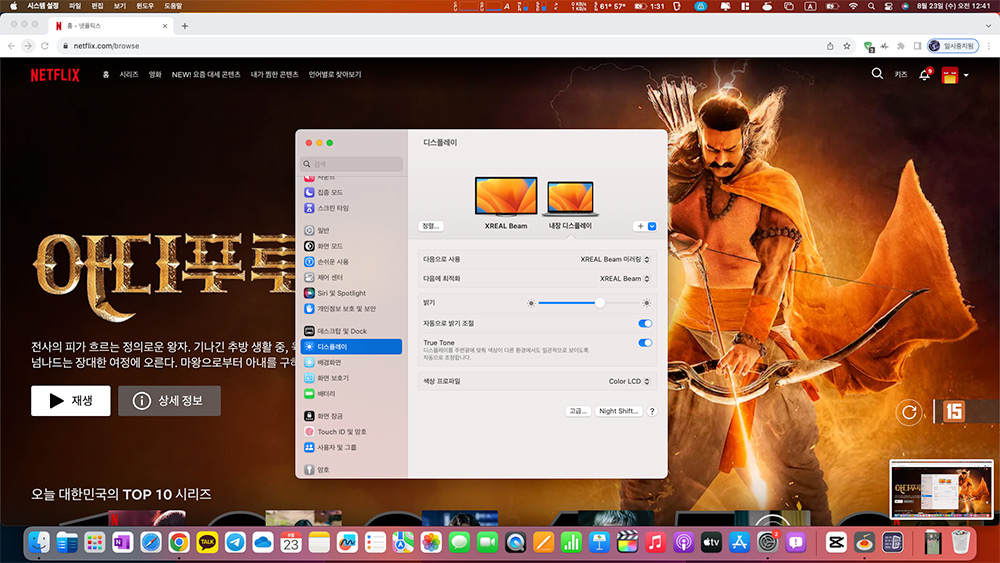
Task: Open the 파일 menu
Action: (75, 6)
